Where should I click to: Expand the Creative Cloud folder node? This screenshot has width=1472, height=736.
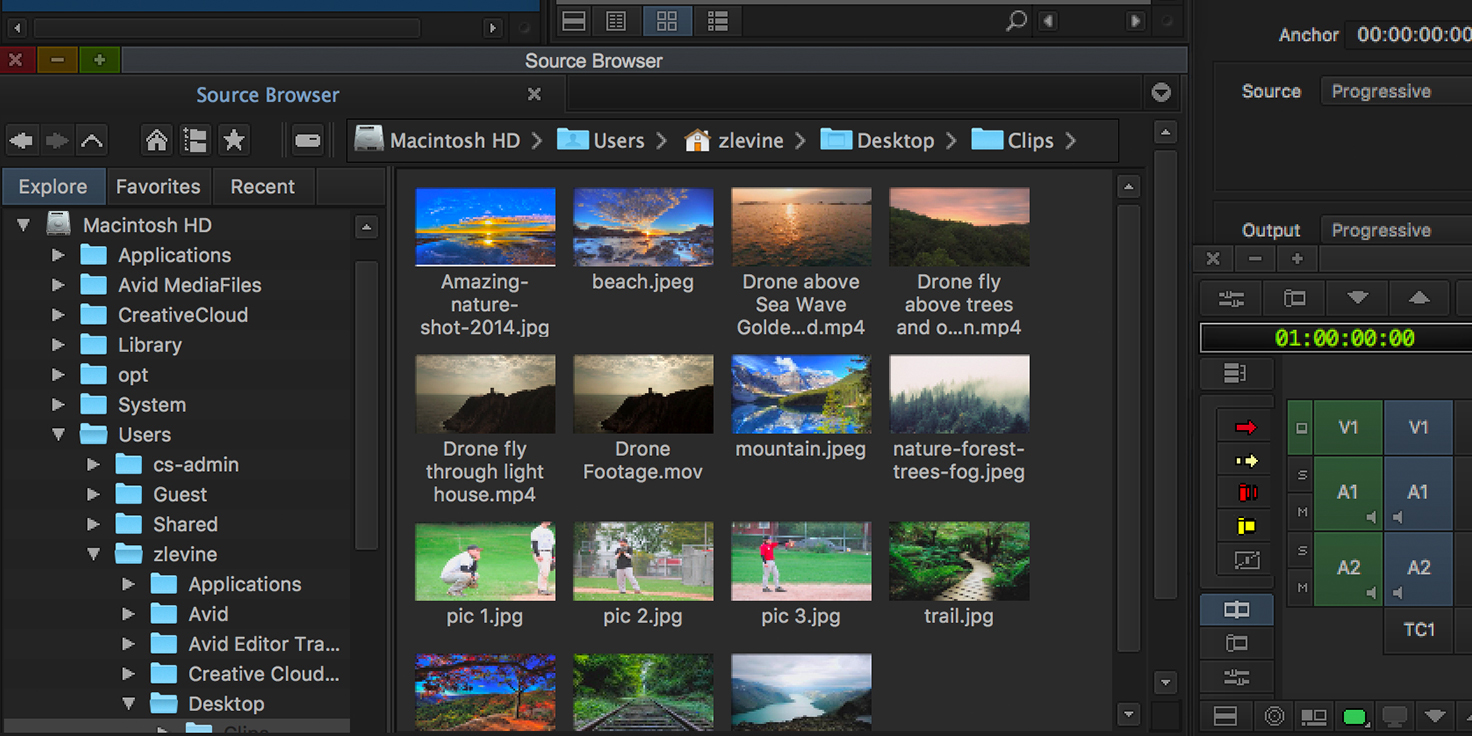(128, 674)
